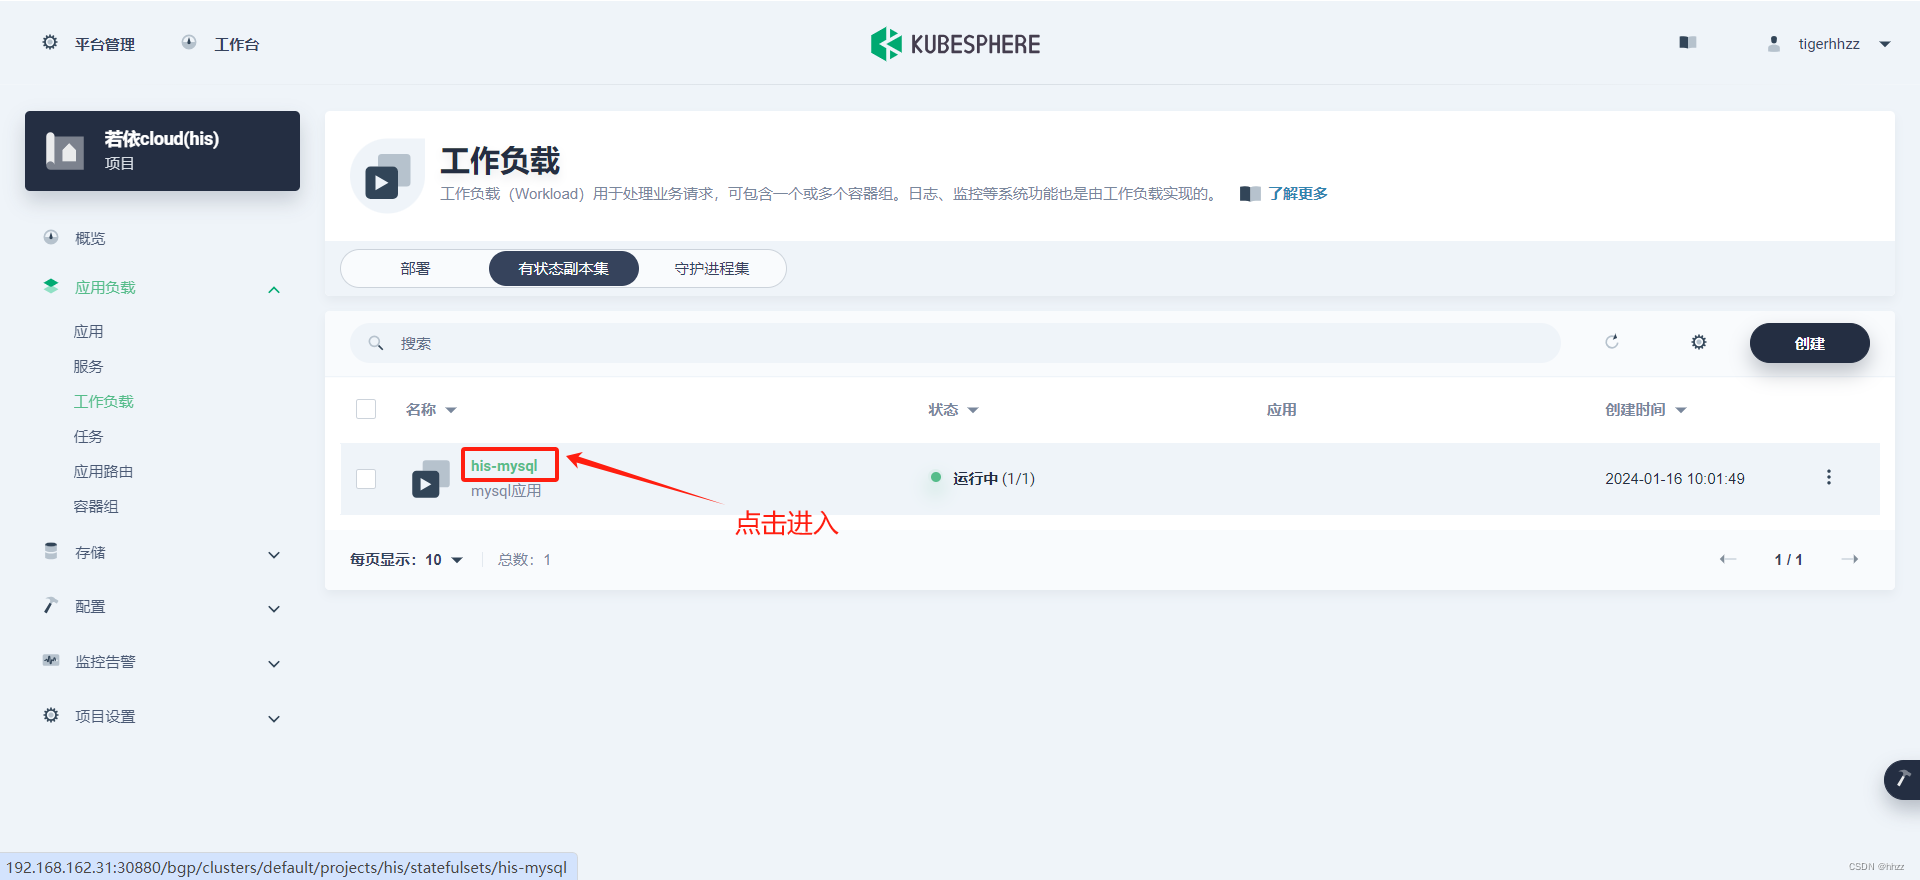Expand the 项目设置 menu section
This screenshot has height=880, width=1920.
pos(274,719)
